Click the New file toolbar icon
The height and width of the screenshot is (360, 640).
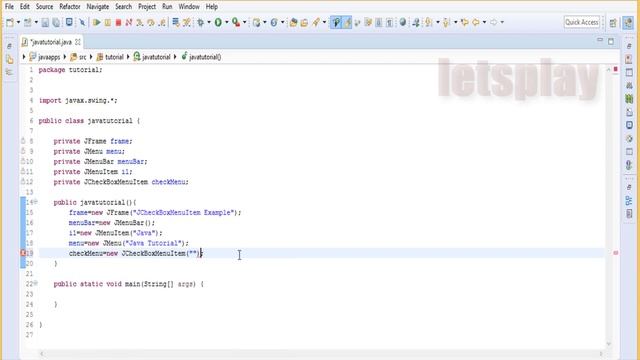pyautogui.click(x=10, y=22)
